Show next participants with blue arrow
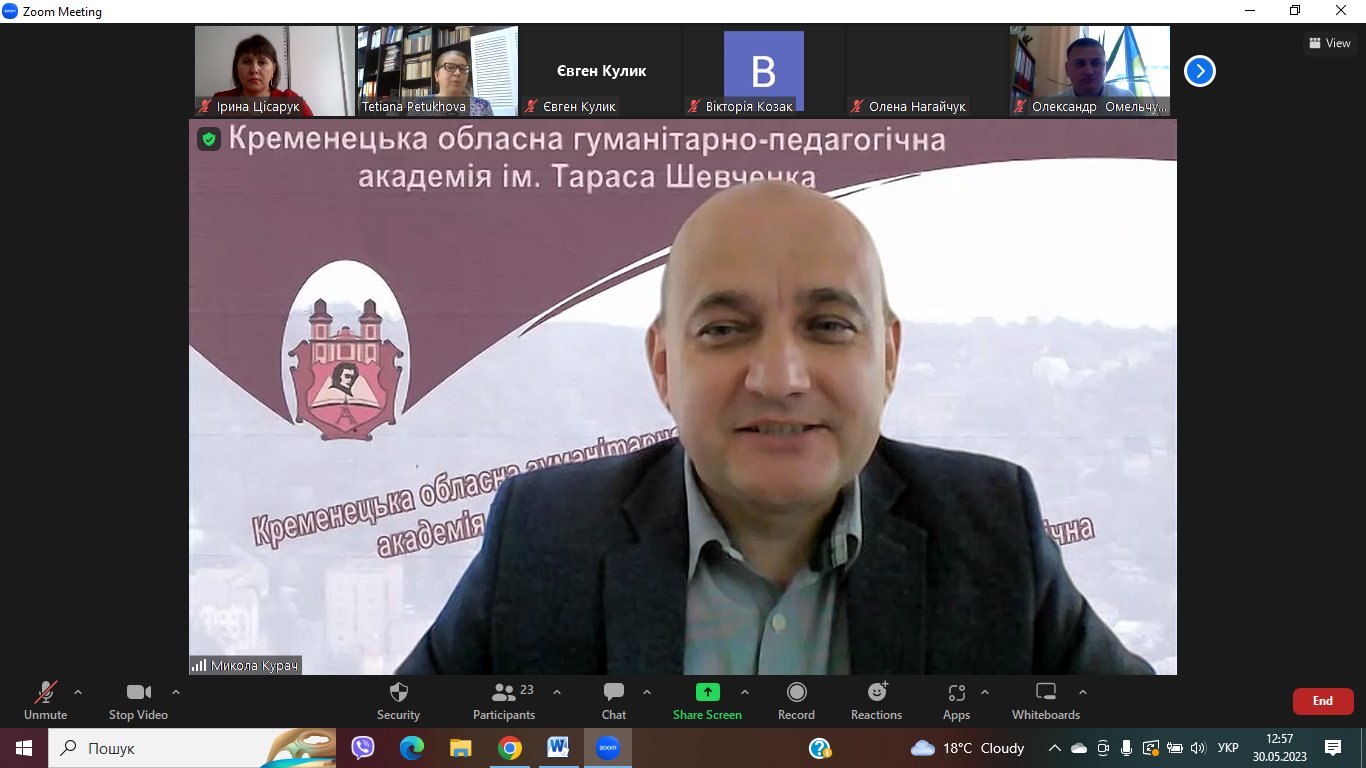 [1199, 71]
